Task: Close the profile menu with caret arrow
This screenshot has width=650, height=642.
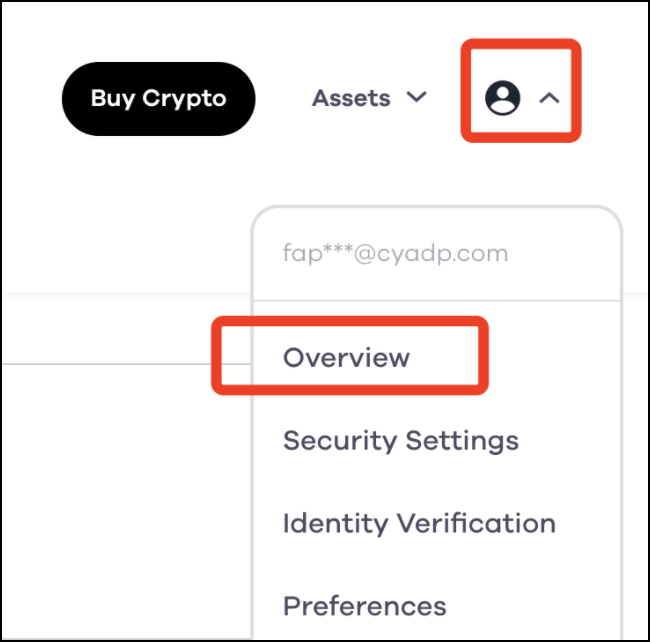Action: click(549, 98)
